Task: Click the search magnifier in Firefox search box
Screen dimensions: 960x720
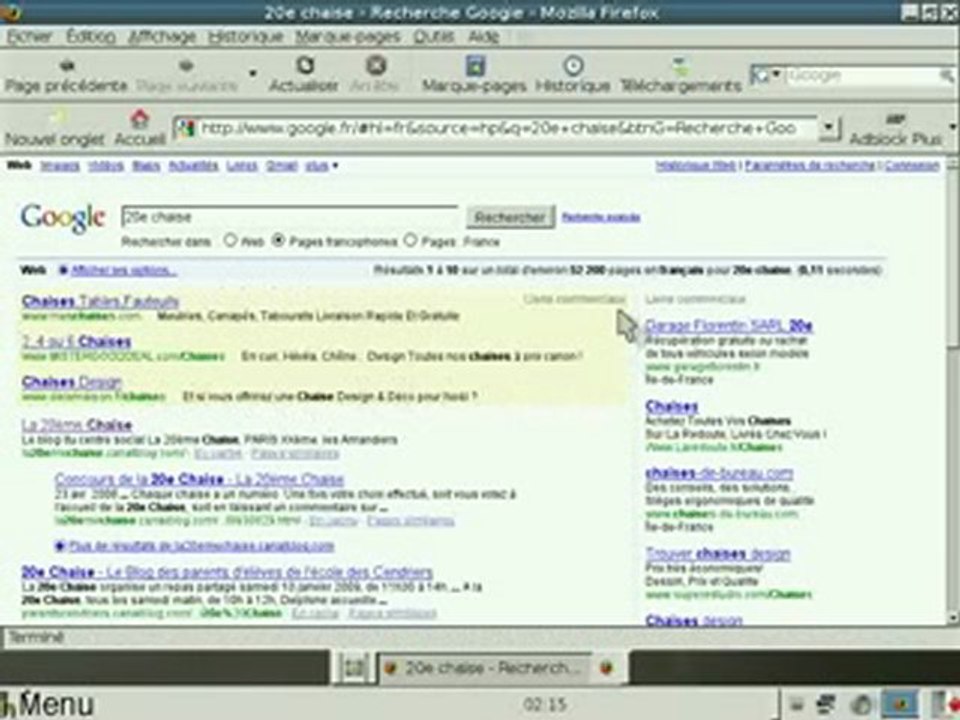Action: click(x=947, y=76)
